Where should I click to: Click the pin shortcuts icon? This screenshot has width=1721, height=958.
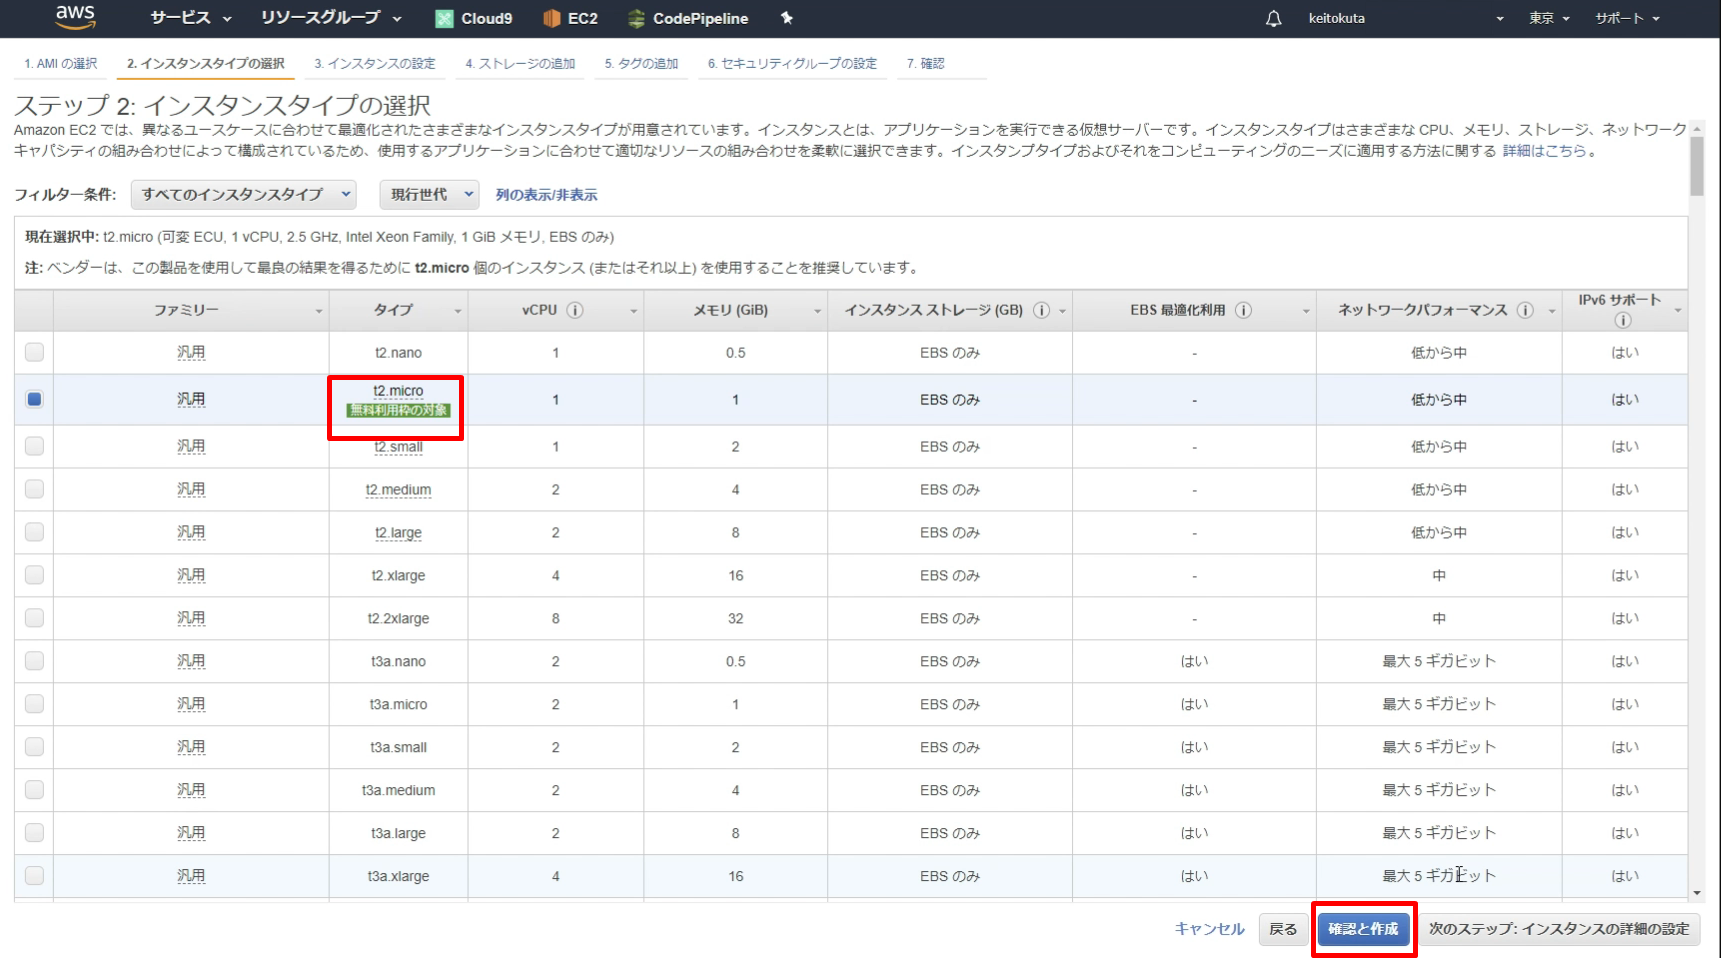coord(787,18)
